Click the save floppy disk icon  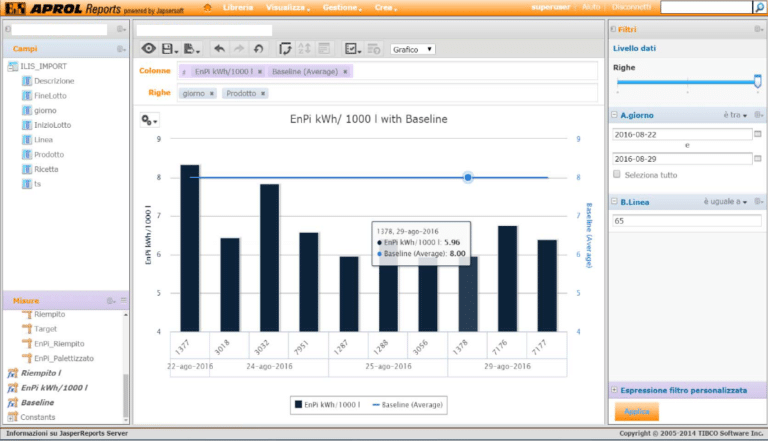(167, 48)
